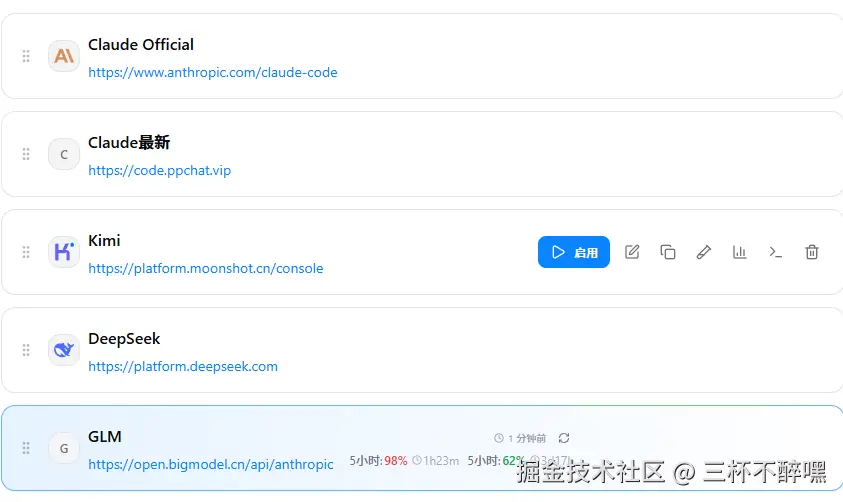Click the GLM row drag handle

(x=26, y=448)
